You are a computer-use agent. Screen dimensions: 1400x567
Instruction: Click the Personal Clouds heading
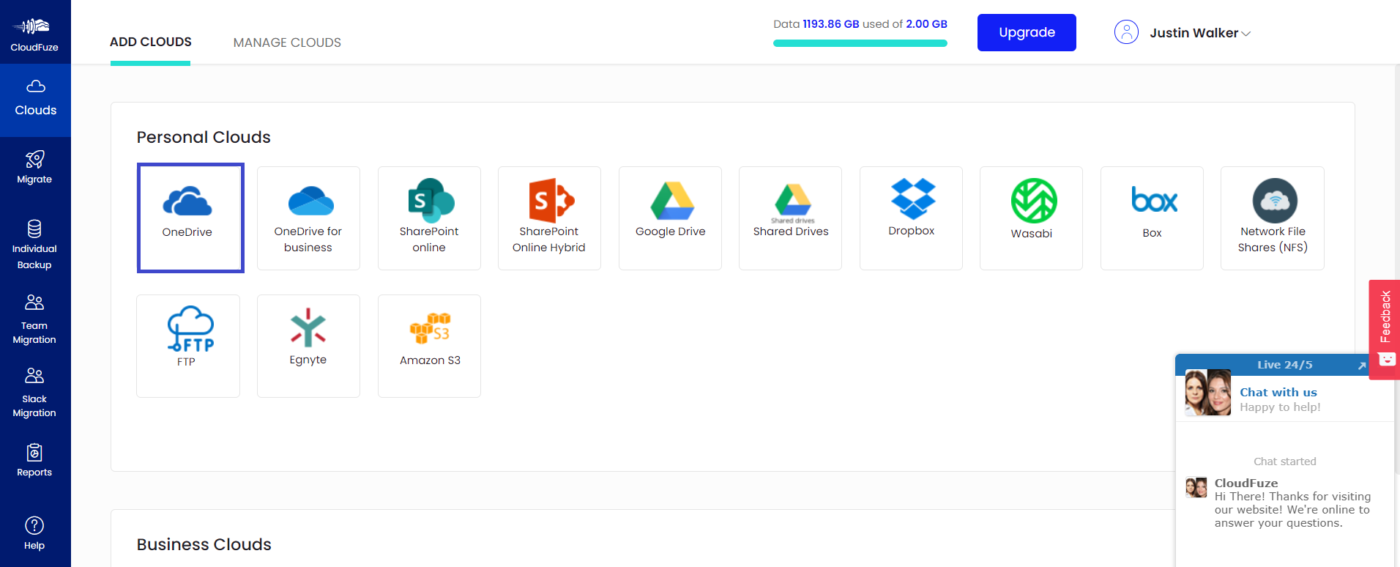point(204,137)
